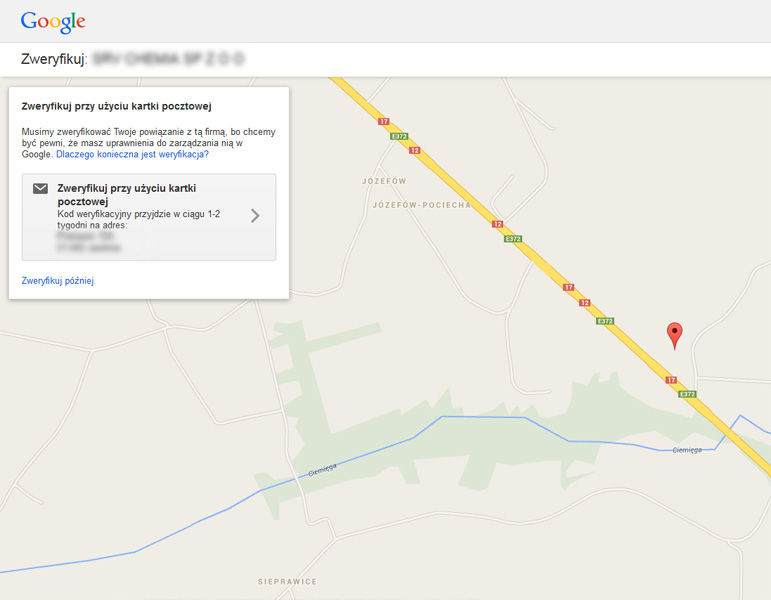Click the blurred business name in header
Image resolution: width=771 pixels, height=600 pixels.
point(168,59)
